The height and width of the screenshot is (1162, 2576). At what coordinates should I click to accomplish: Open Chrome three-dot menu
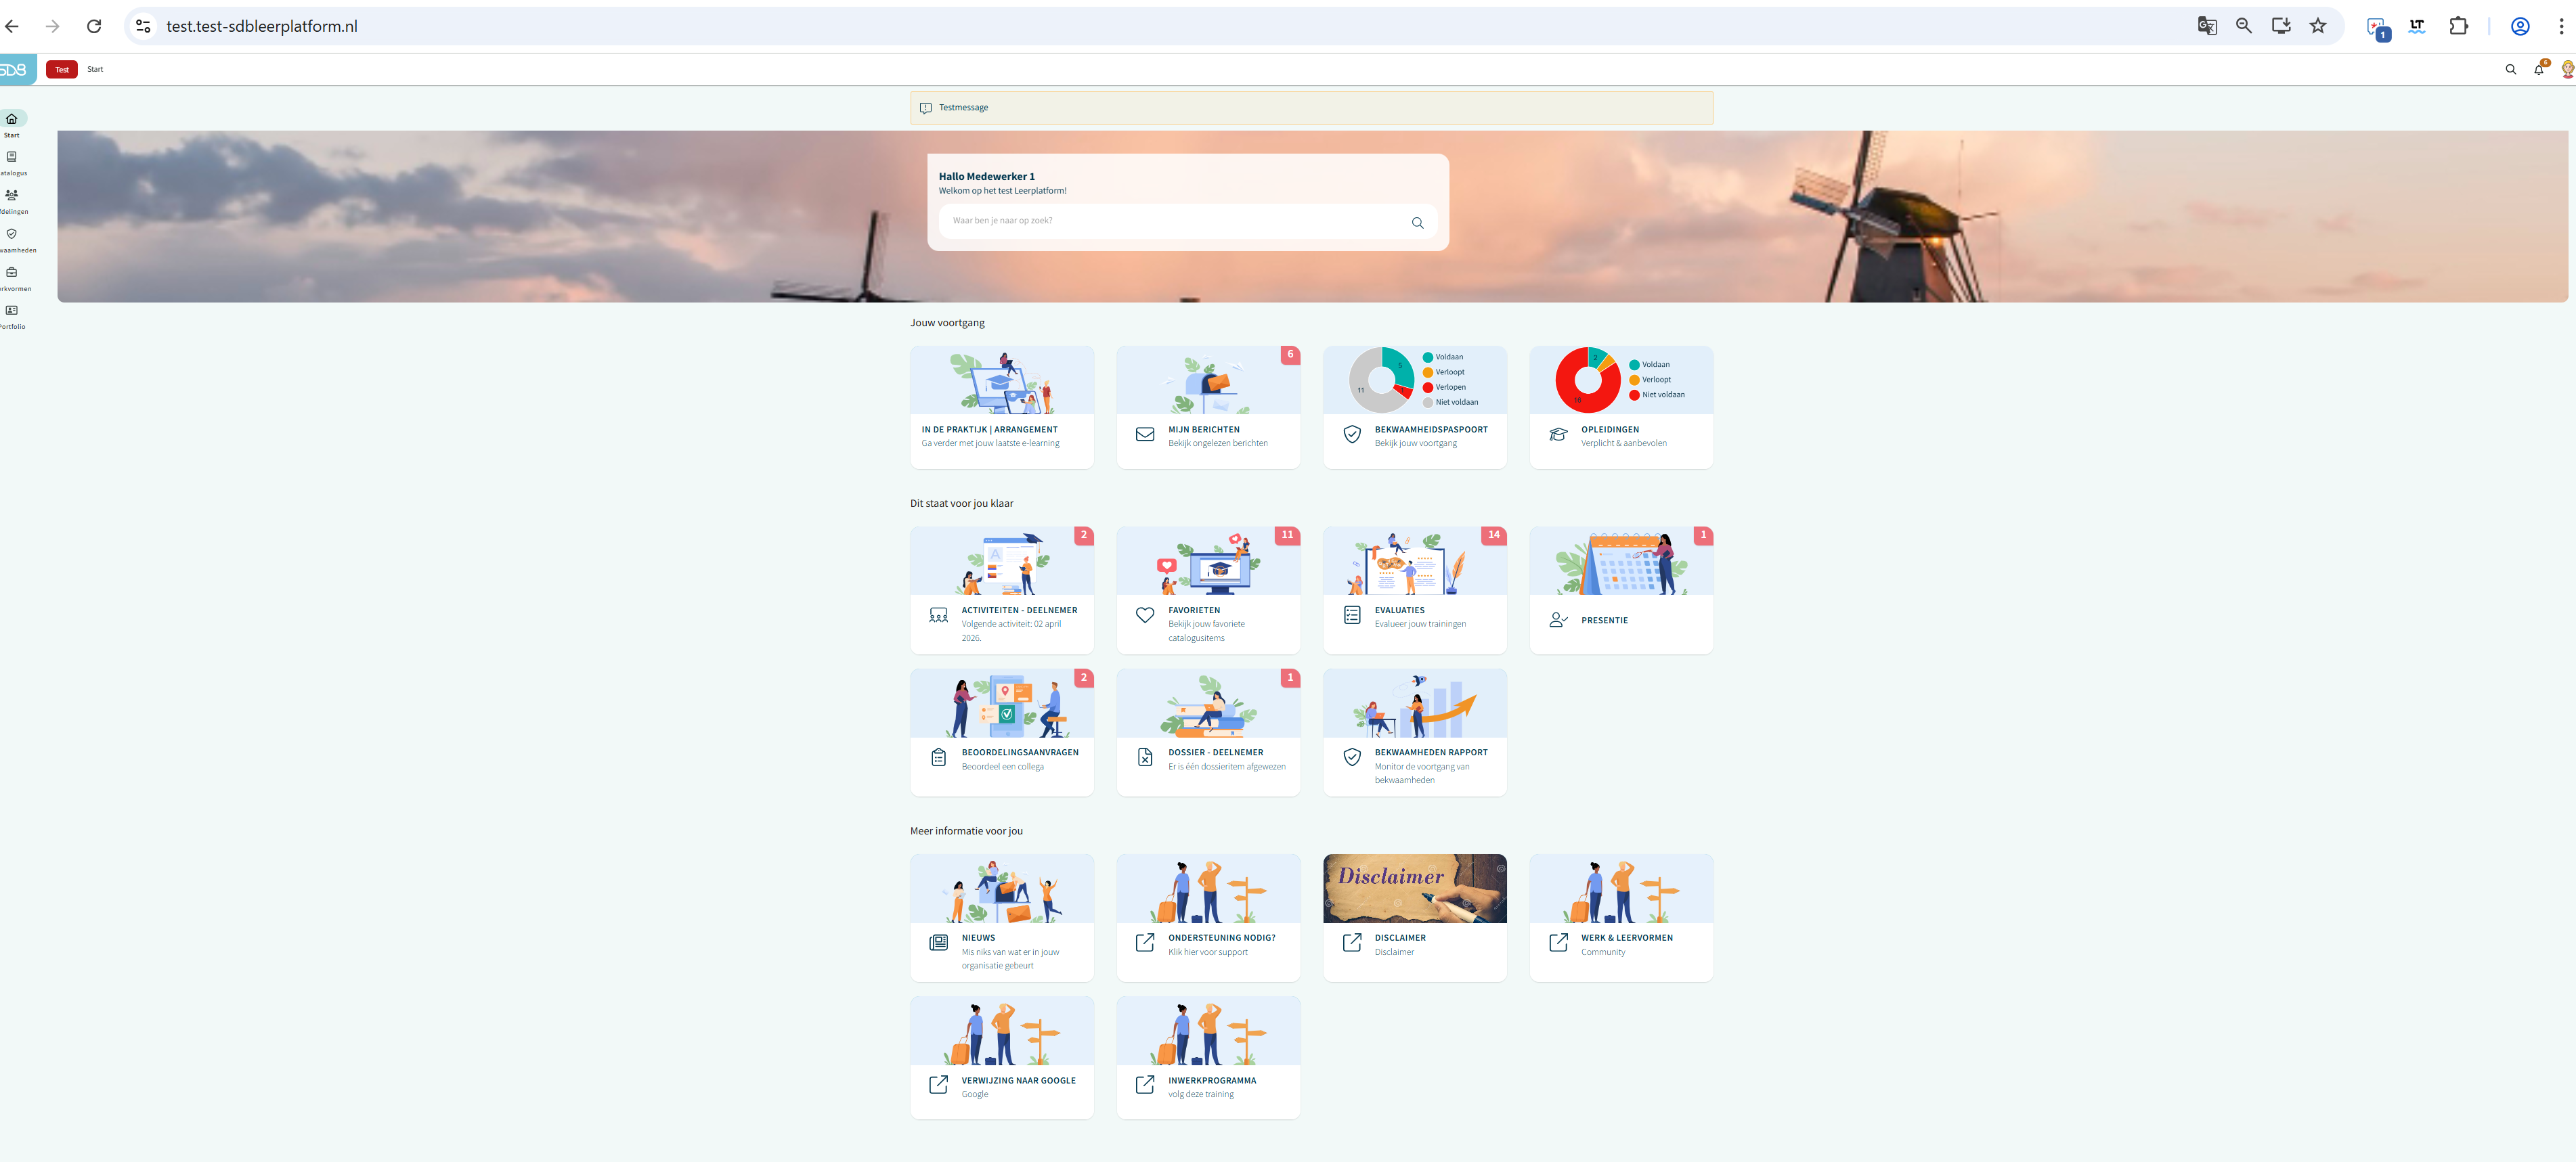coord(2561,26)
